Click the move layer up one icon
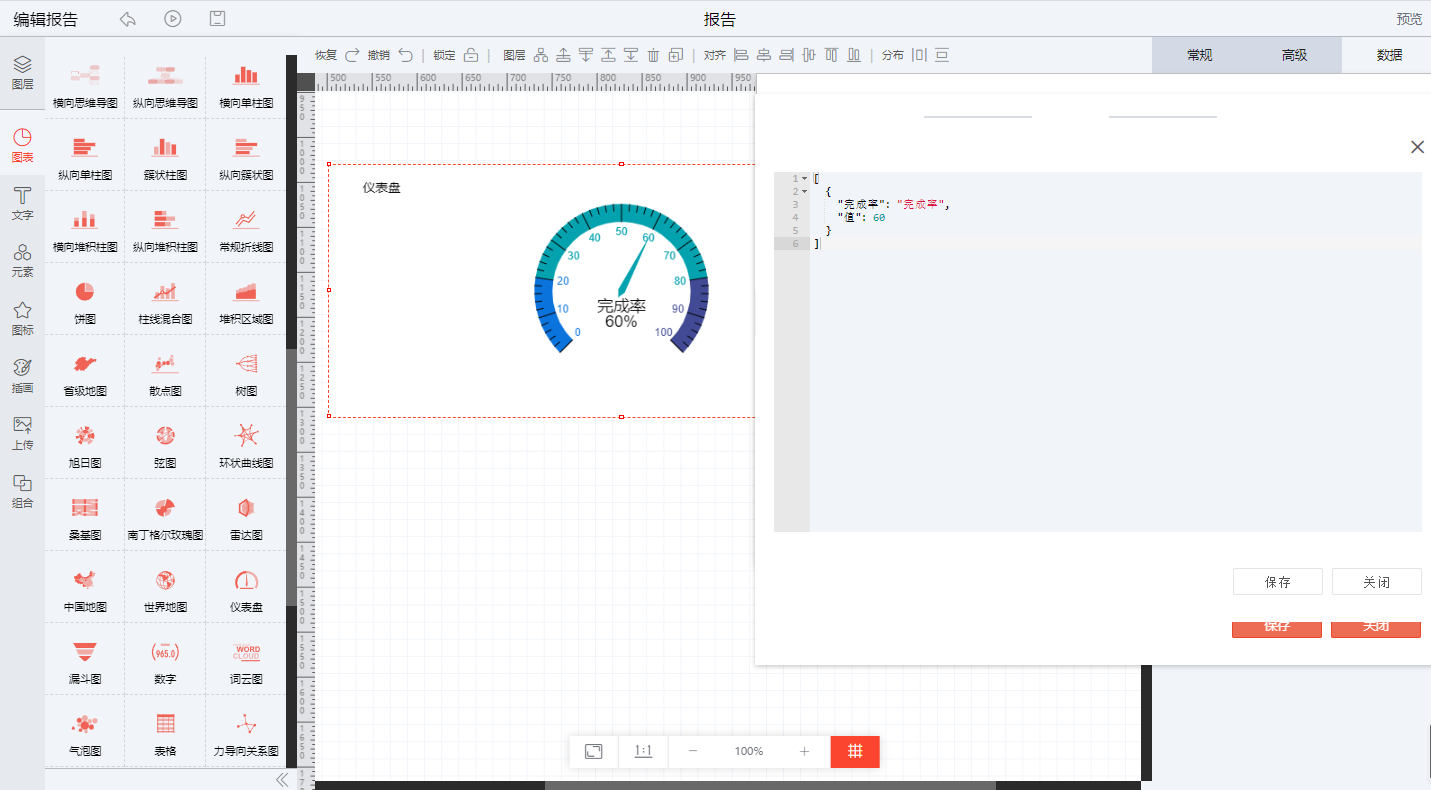The height and width of the screenshot is (790, 1431). pyautogui.click(x=564, y=55)
